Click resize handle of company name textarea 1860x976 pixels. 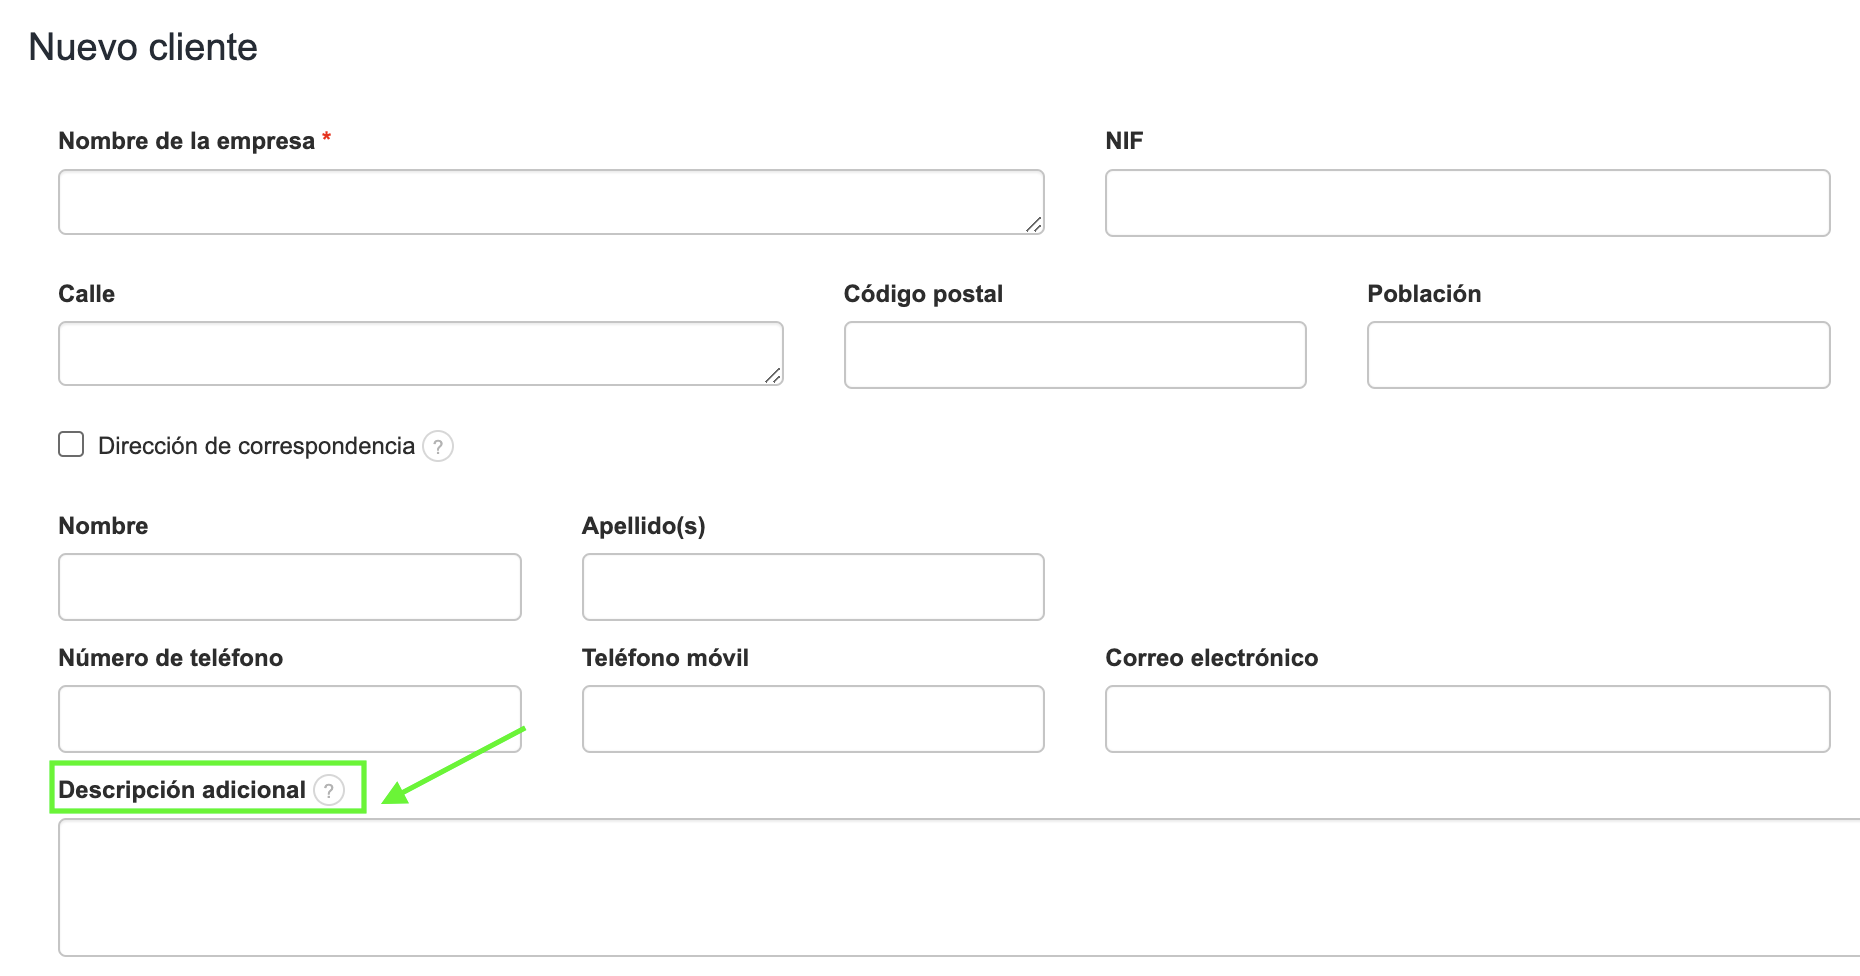pyautogui.click(x=1034, y=225)
